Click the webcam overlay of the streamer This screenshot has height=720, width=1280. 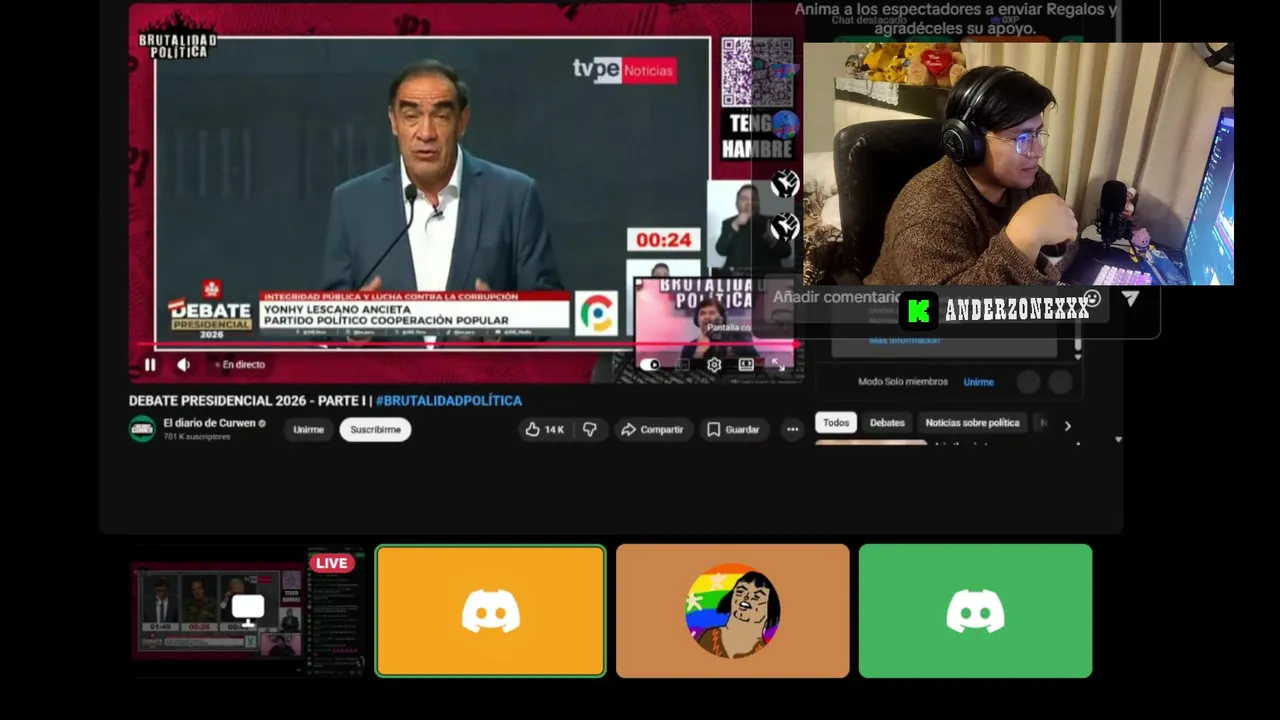tap(1018, 164)
